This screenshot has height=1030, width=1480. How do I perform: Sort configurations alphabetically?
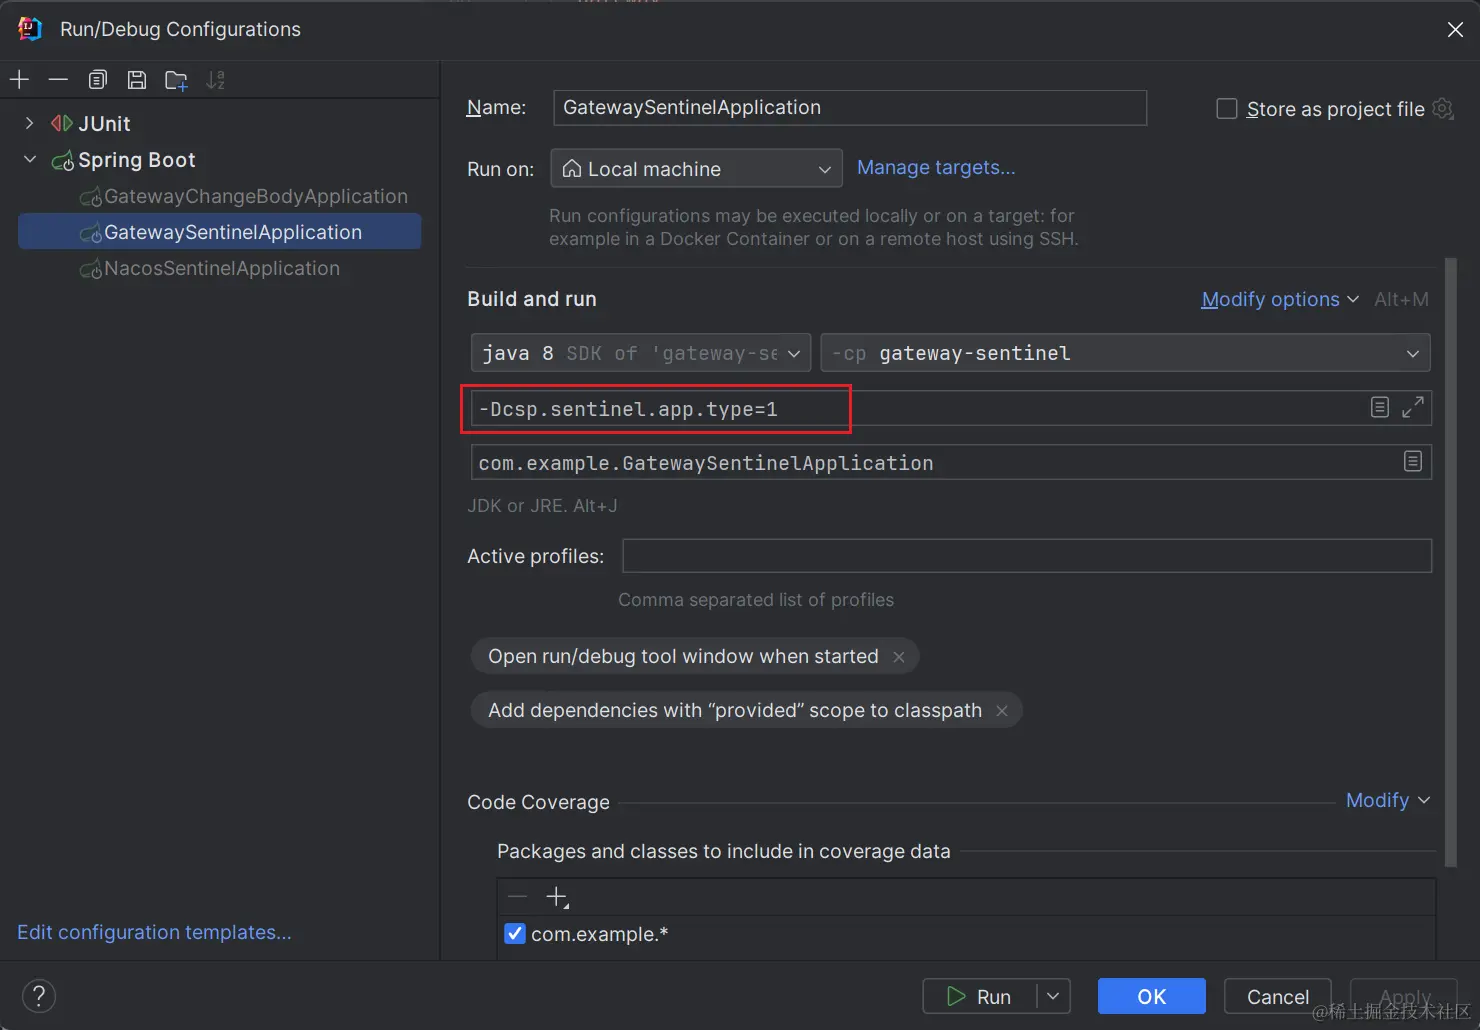click(215, 80)
